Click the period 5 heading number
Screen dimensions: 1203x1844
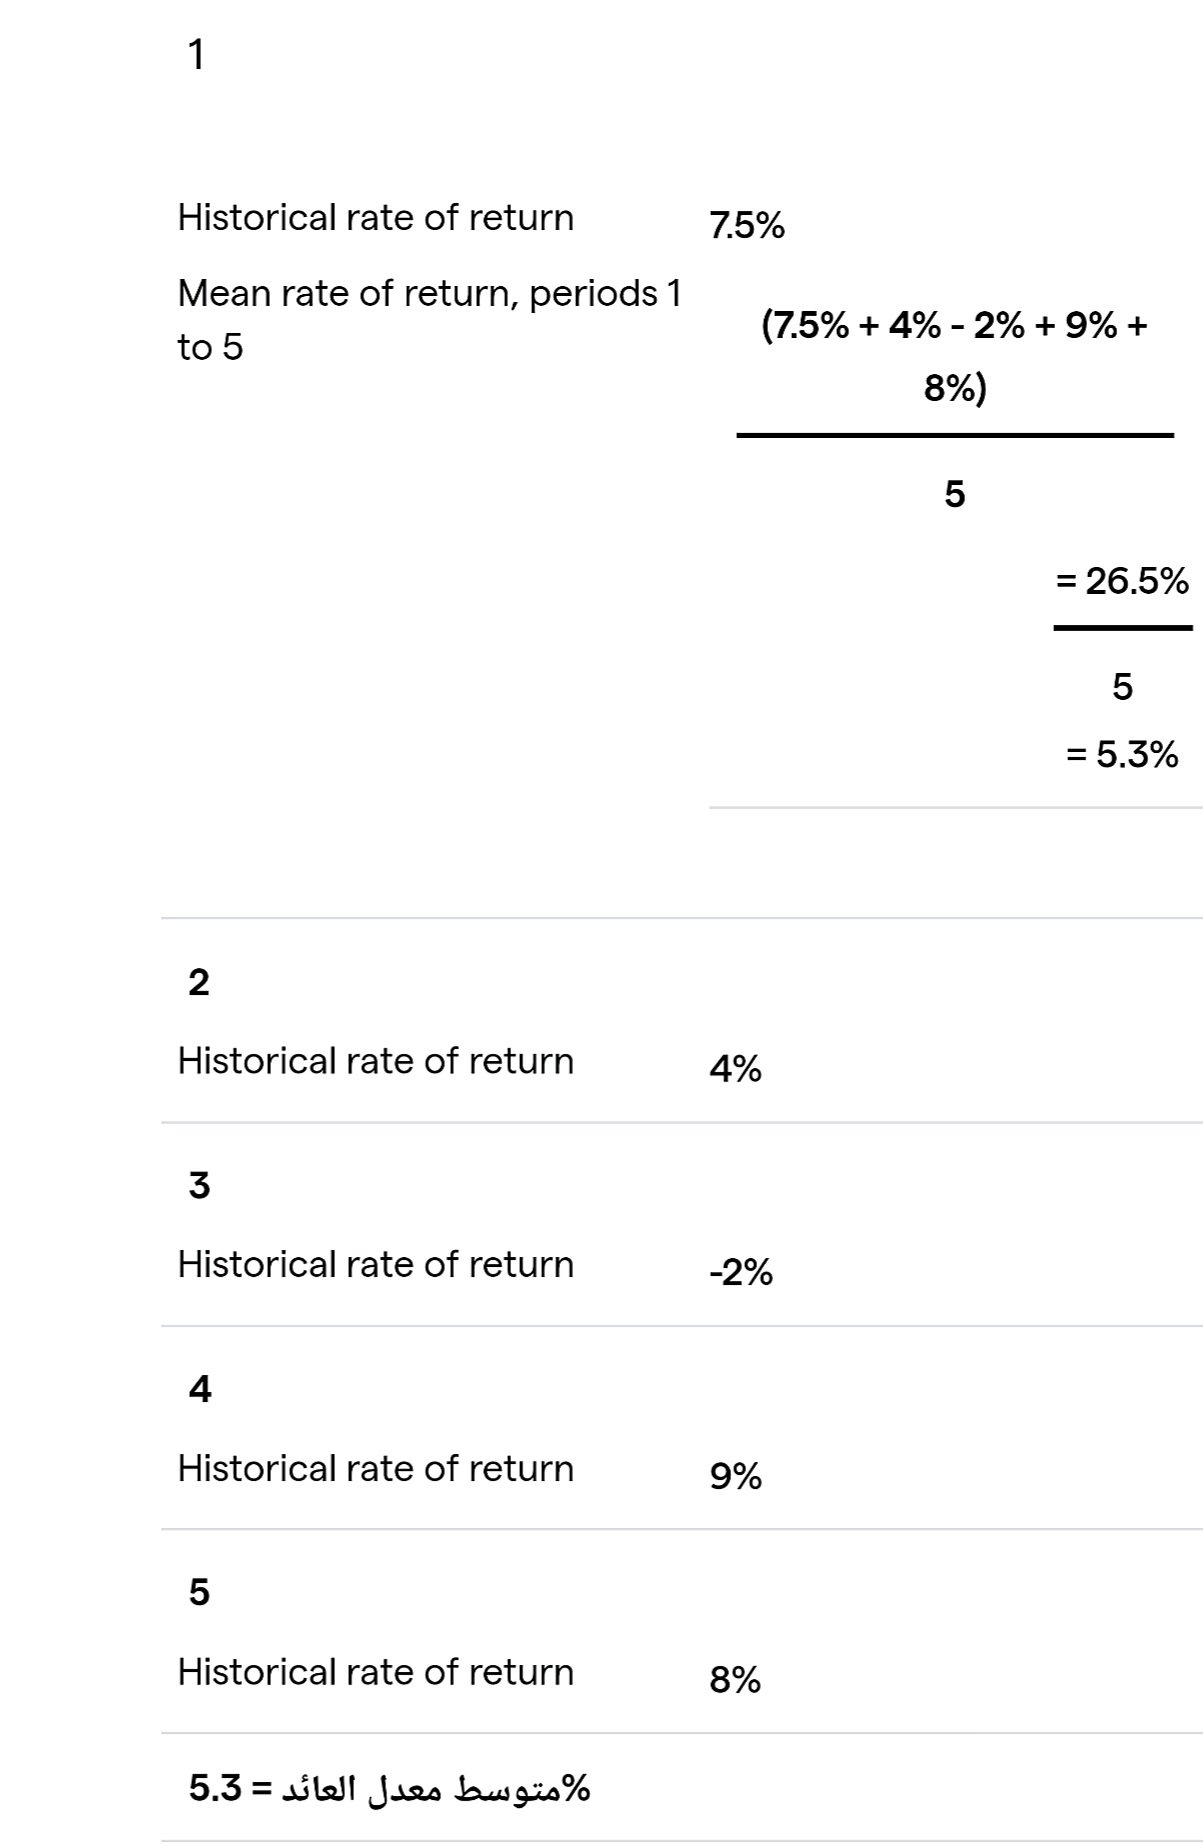coord(199,1592)
